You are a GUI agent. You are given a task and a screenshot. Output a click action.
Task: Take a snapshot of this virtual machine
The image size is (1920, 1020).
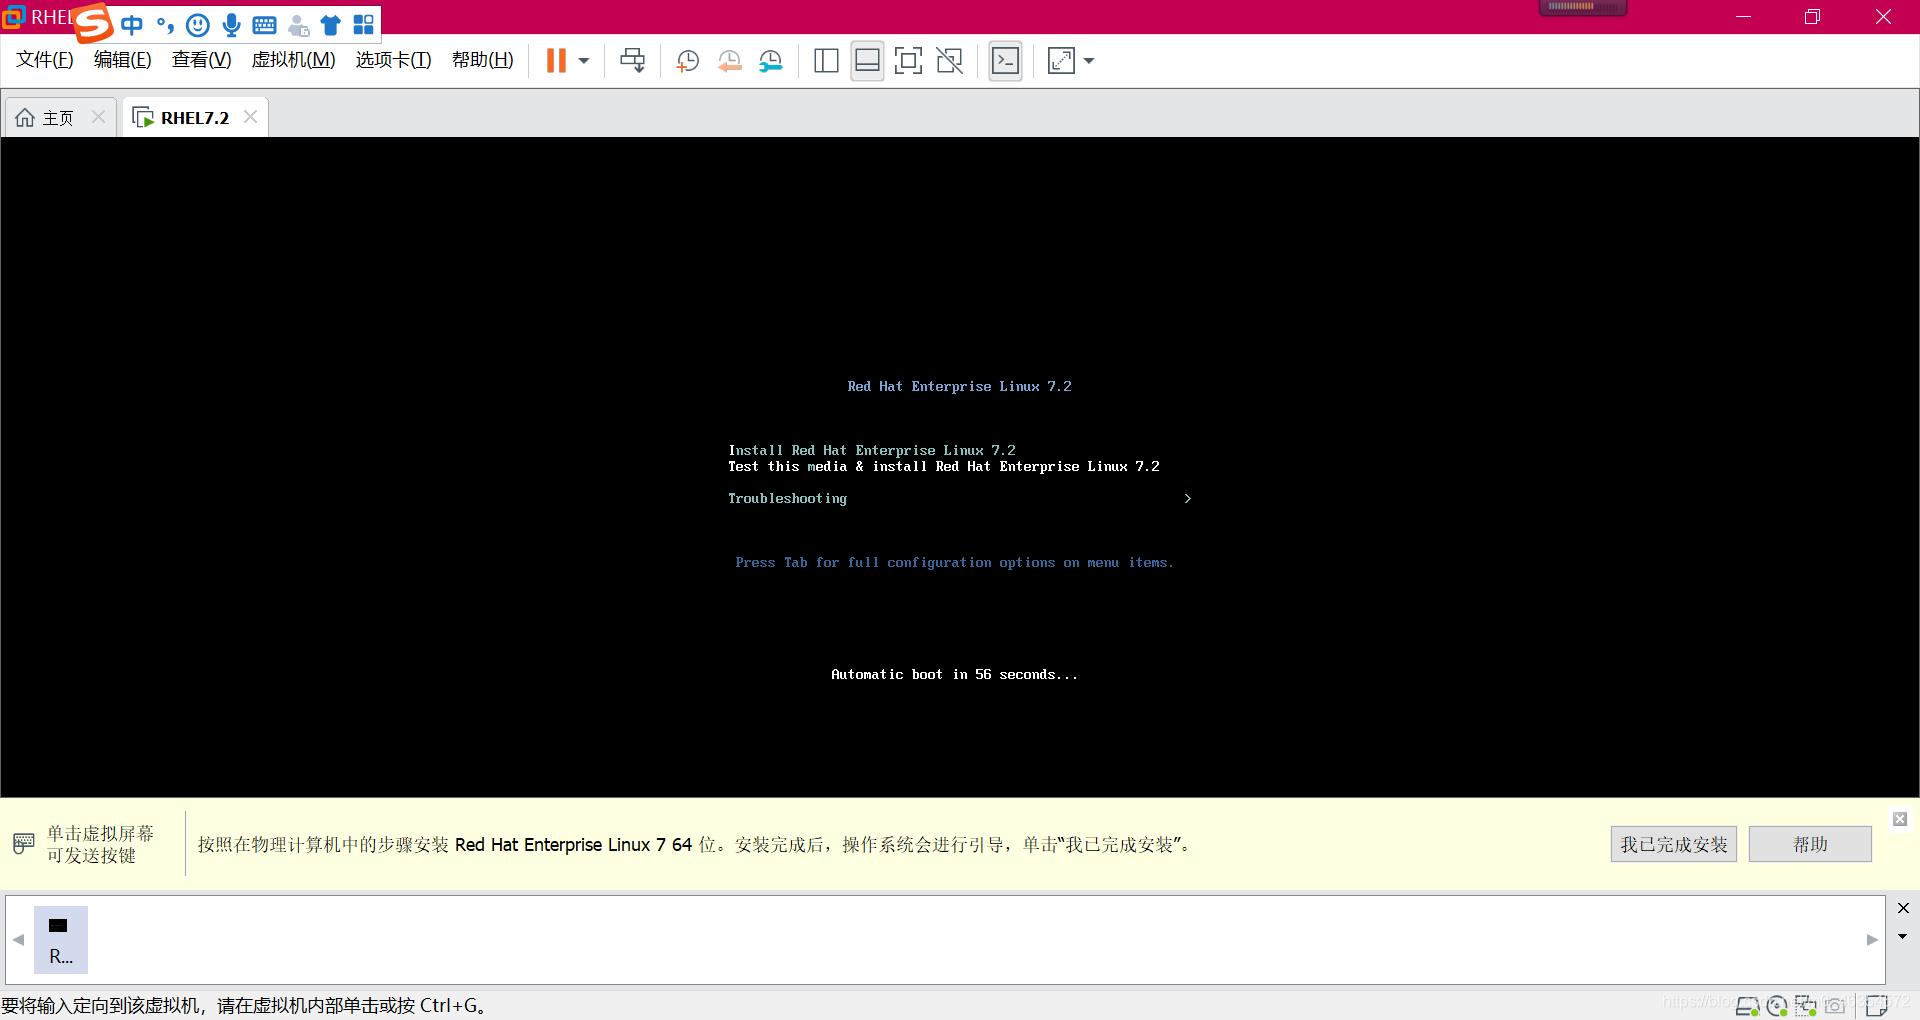(x=687, y=61)
